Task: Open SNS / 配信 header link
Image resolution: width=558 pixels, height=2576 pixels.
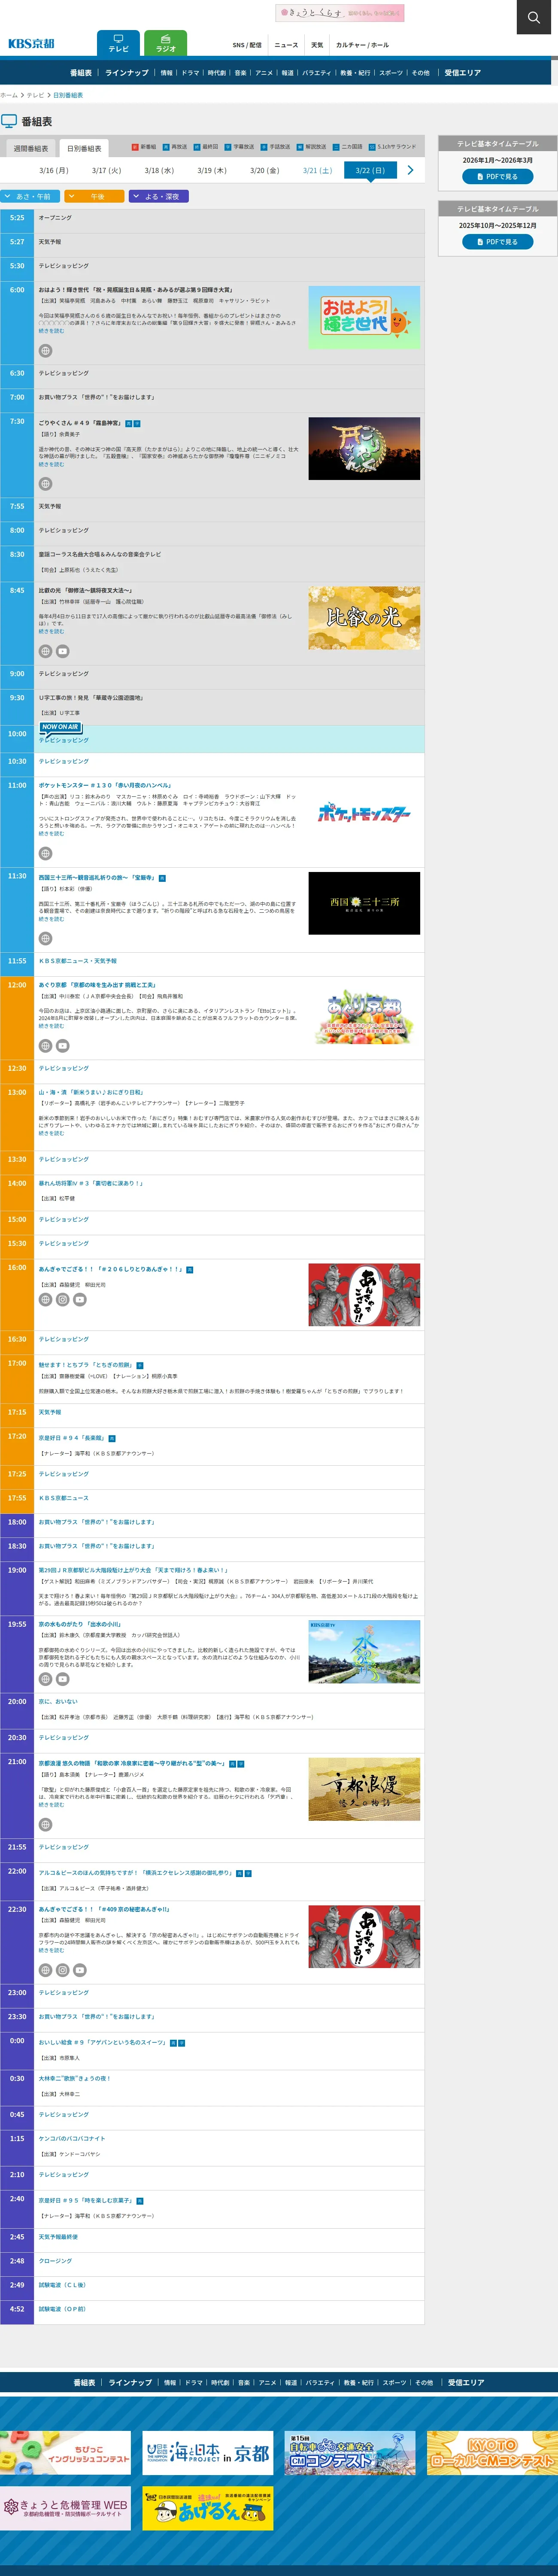Action: point(247,45)
